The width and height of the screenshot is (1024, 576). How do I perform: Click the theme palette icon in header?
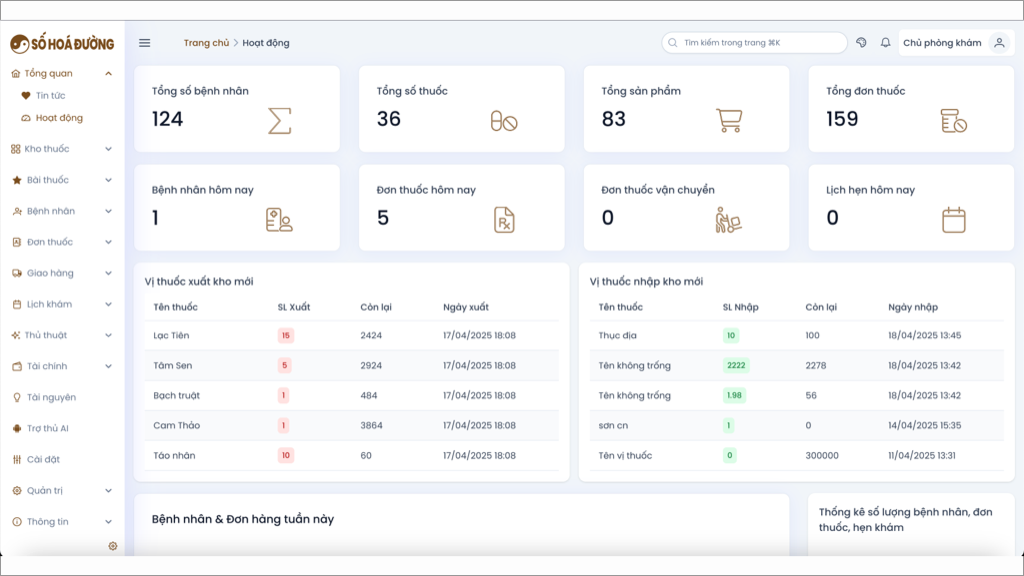click(861, 42)
